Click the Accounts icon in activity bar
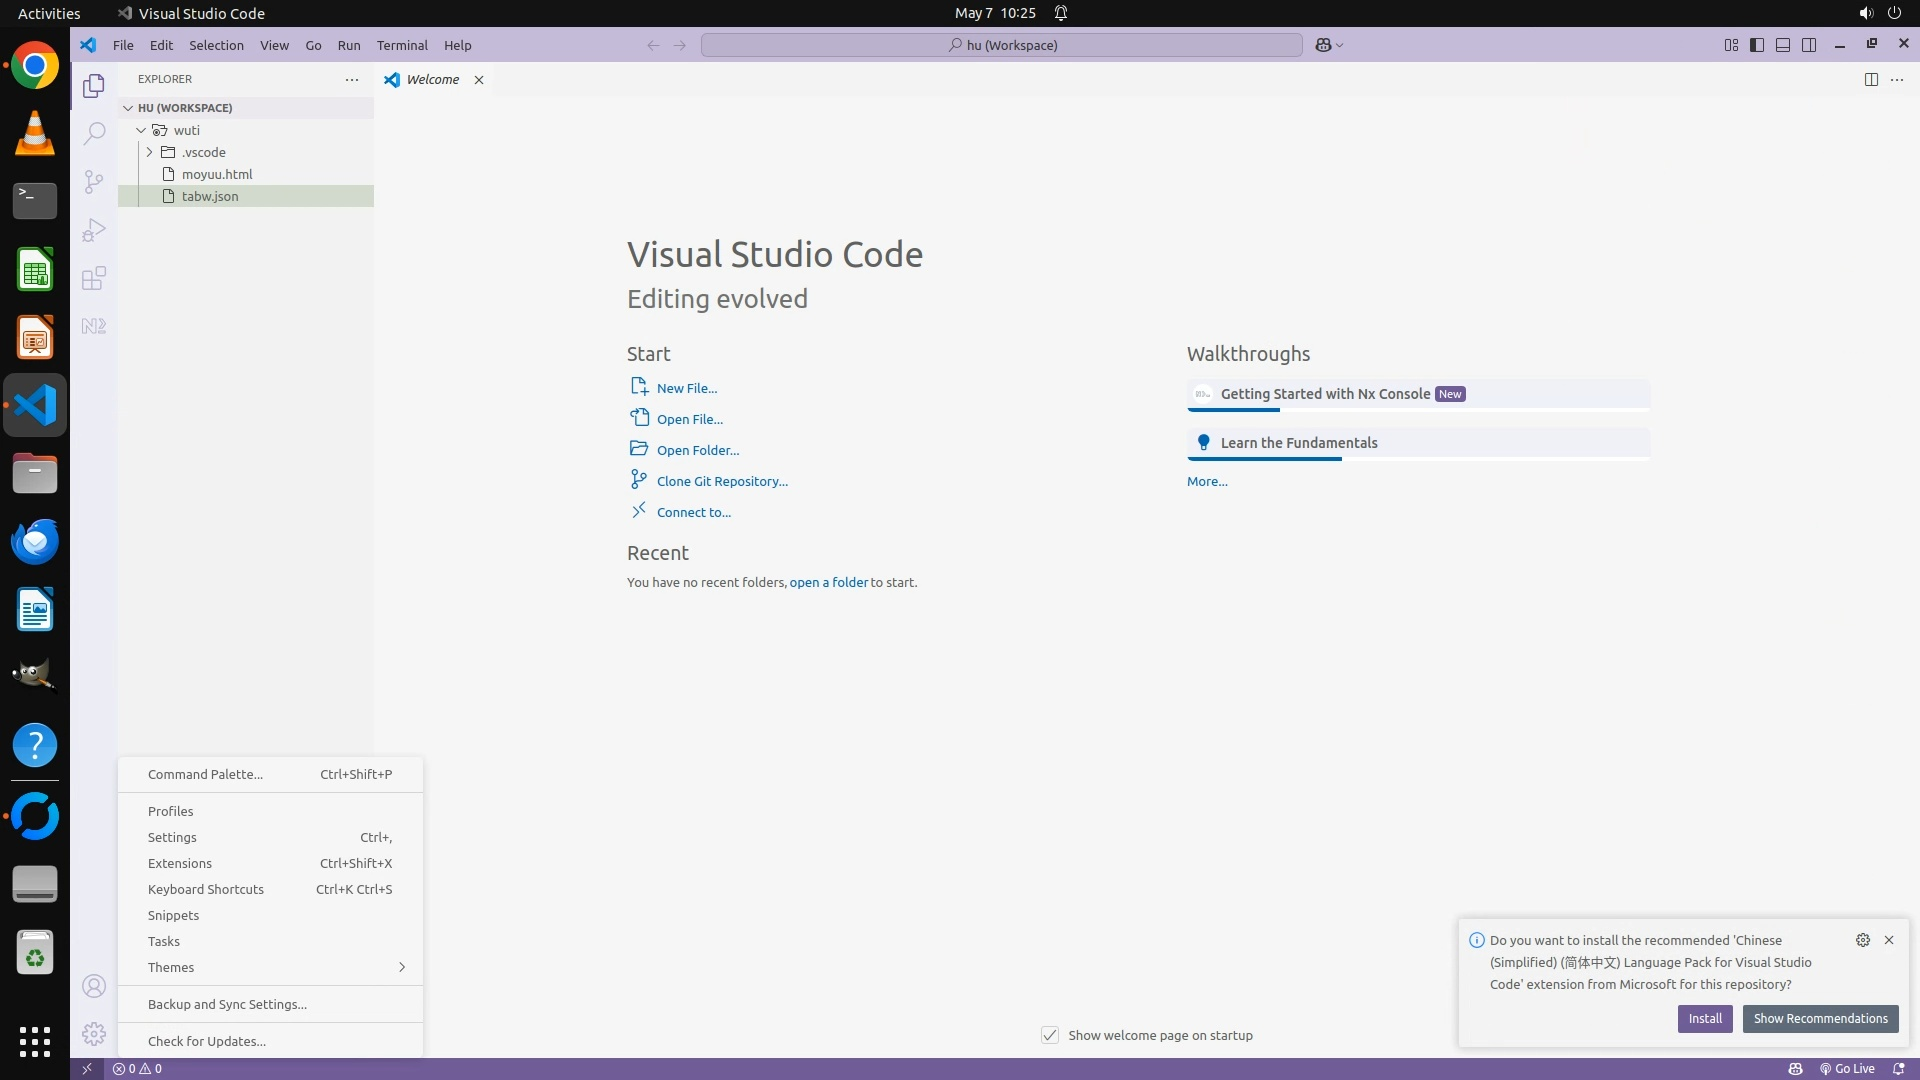Screen dimensions: 1920x1080 (94, 987)
